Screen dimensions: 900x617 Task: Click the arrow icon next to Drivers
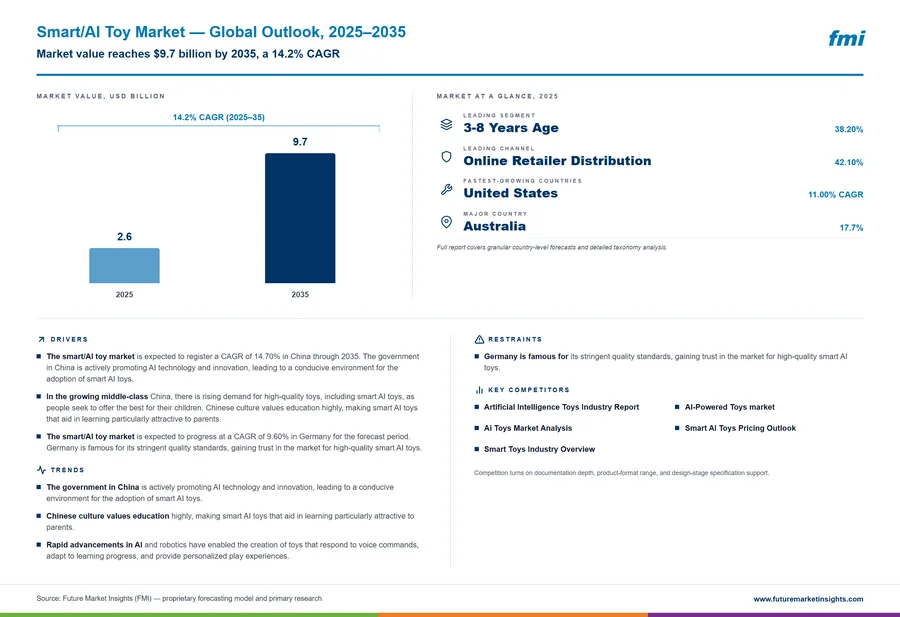click(41, 340)
